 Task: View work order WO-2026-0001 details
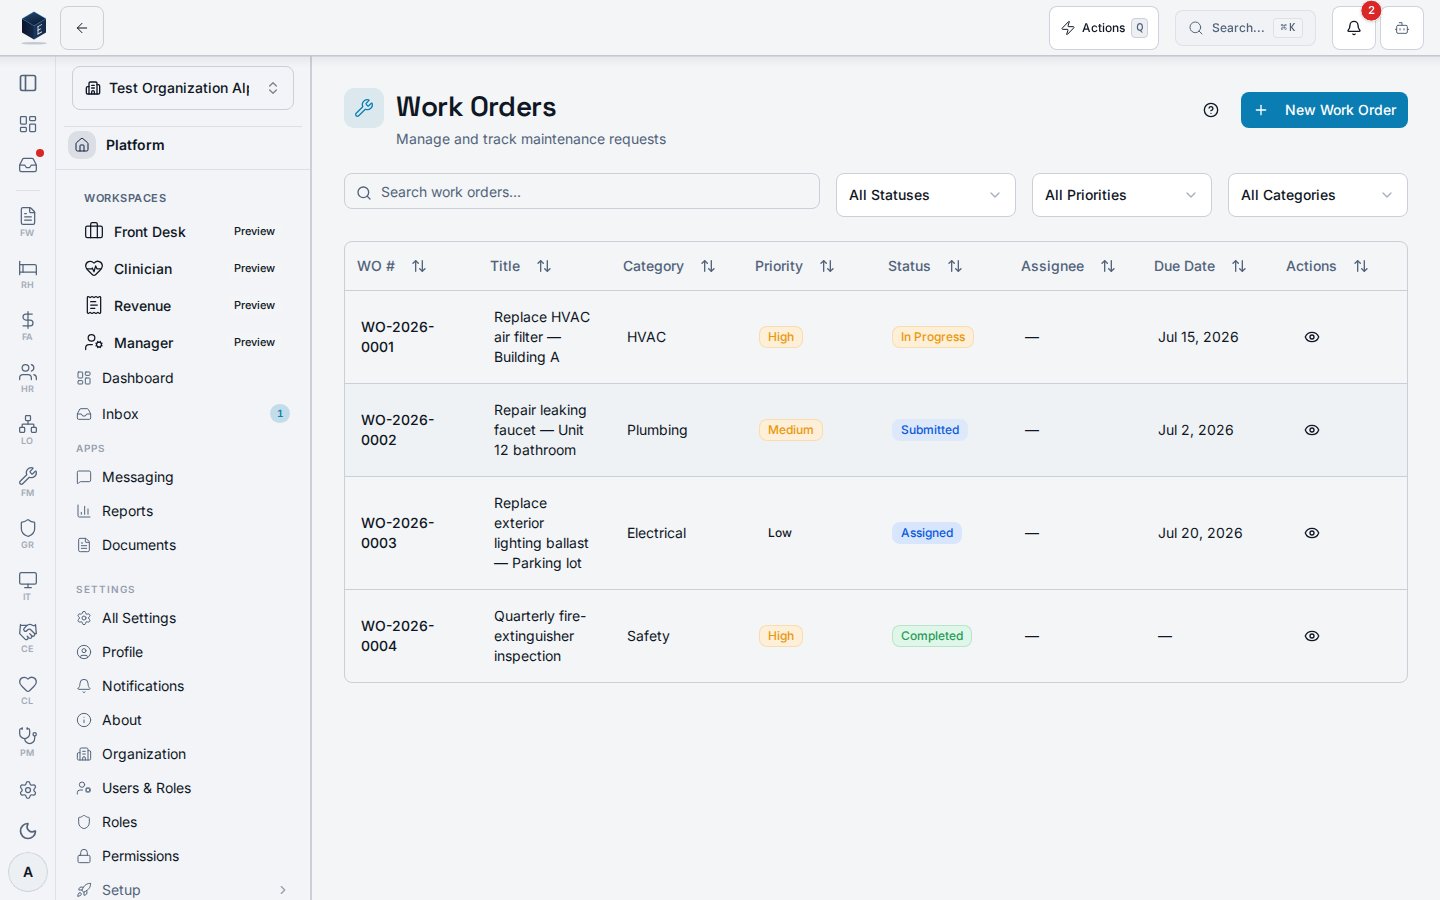1312,337
